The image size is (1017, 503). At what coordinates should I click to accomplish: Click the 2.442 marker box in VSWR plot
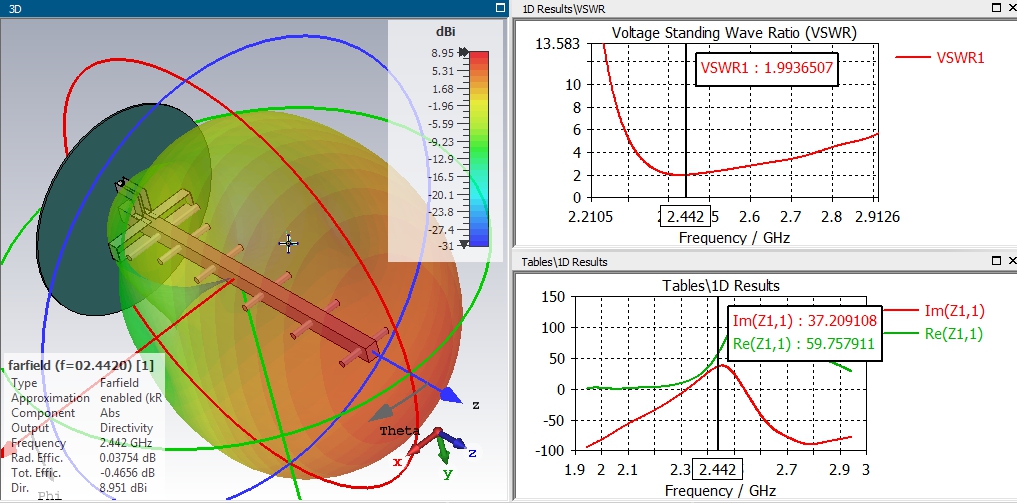[x=685, y=216]
